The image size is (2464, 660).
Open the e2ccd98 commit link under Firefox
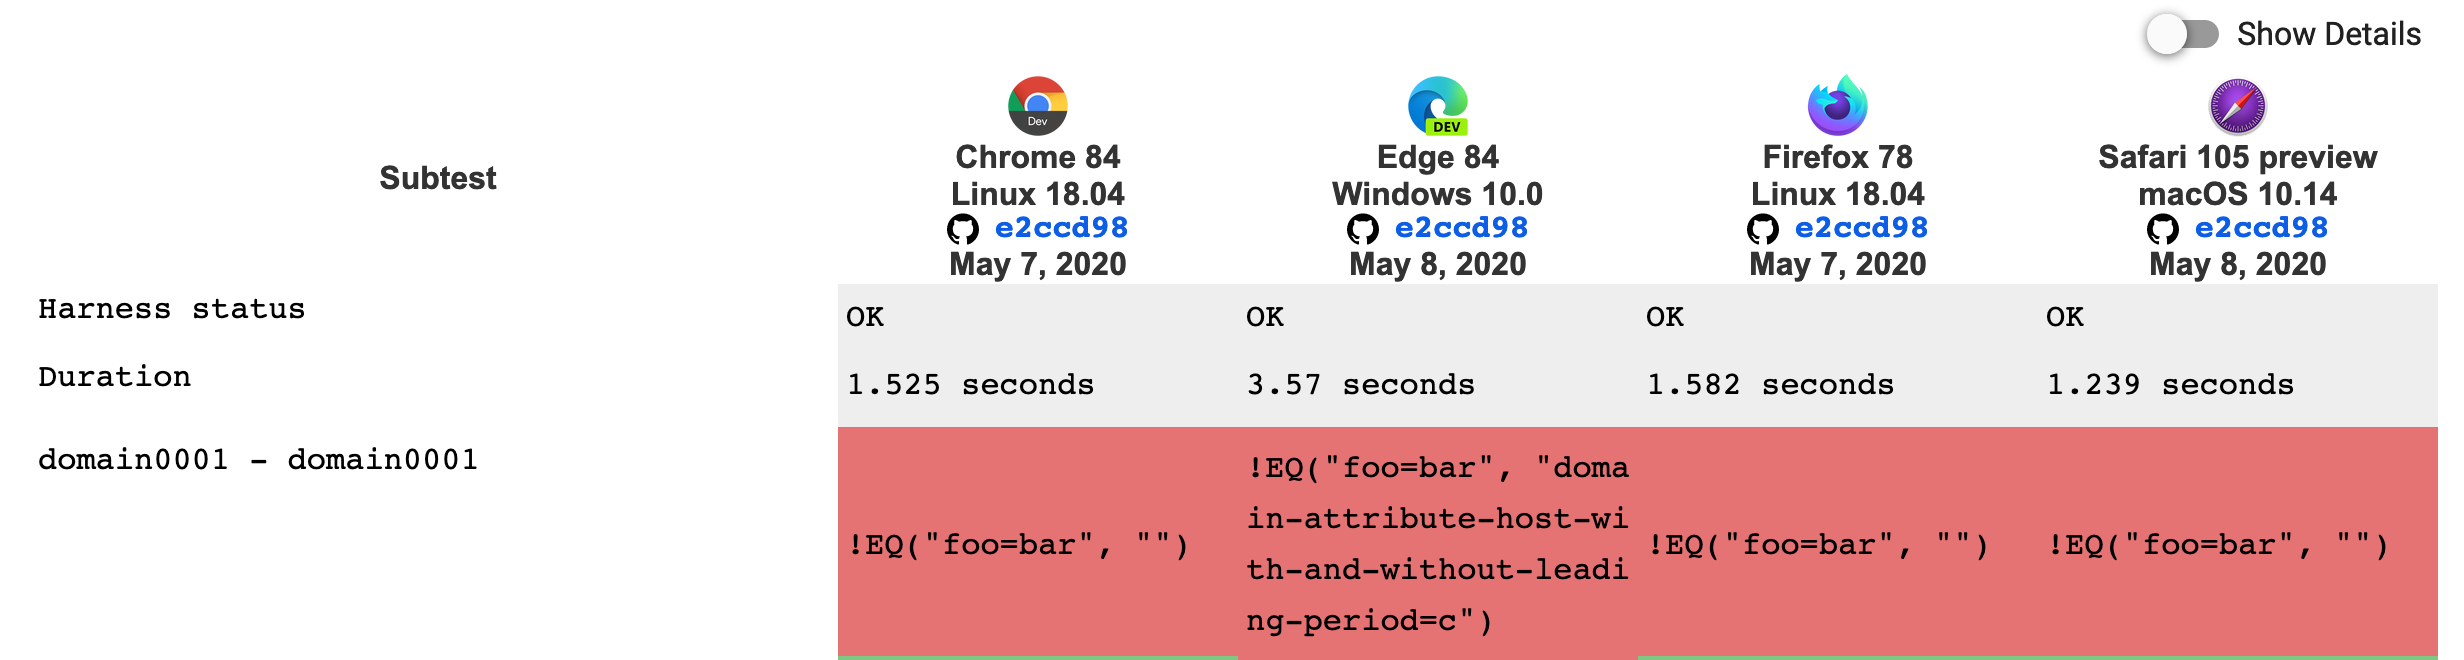pyautogui.click(x=1862, y=227)
